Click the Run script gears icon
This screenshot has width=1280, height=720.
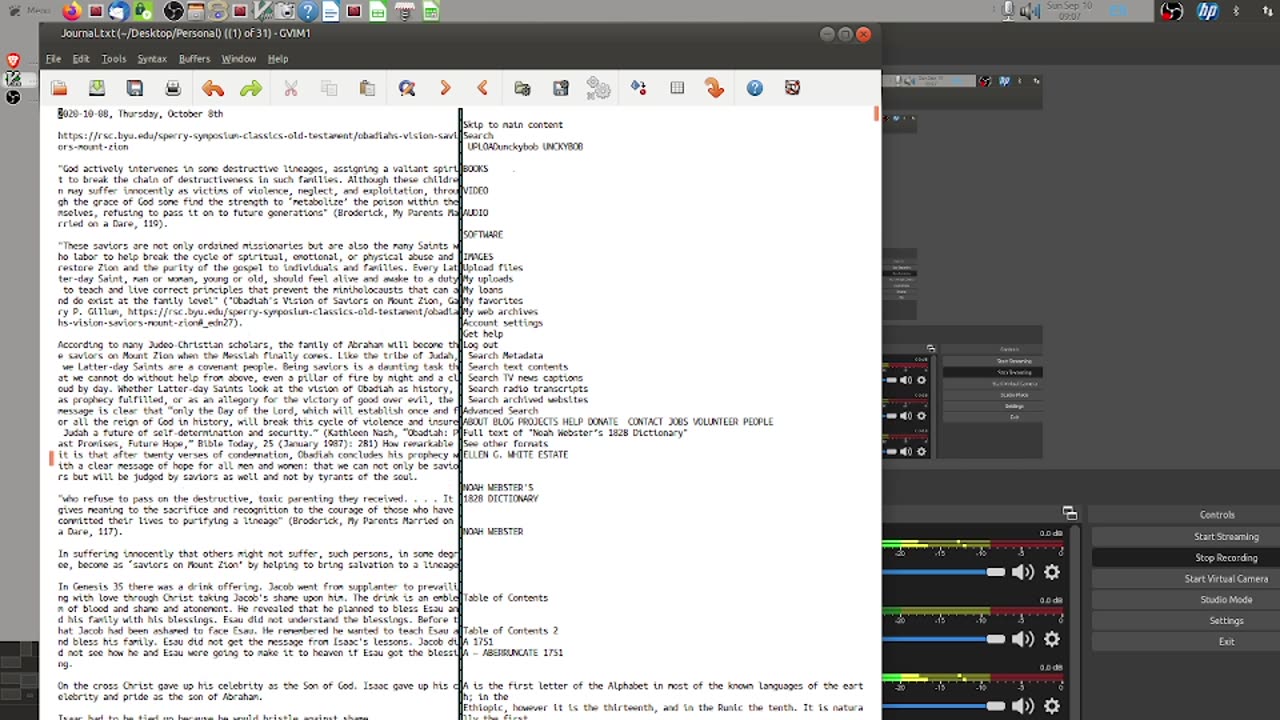[x=598, y=88]
